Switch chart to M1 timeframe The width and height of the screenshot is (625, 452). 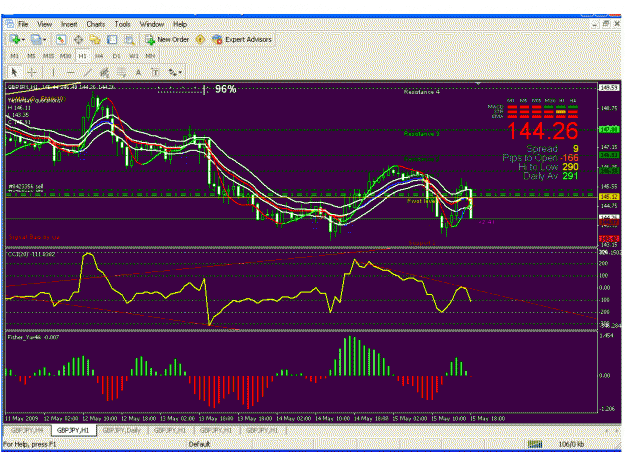pos(14,56)
